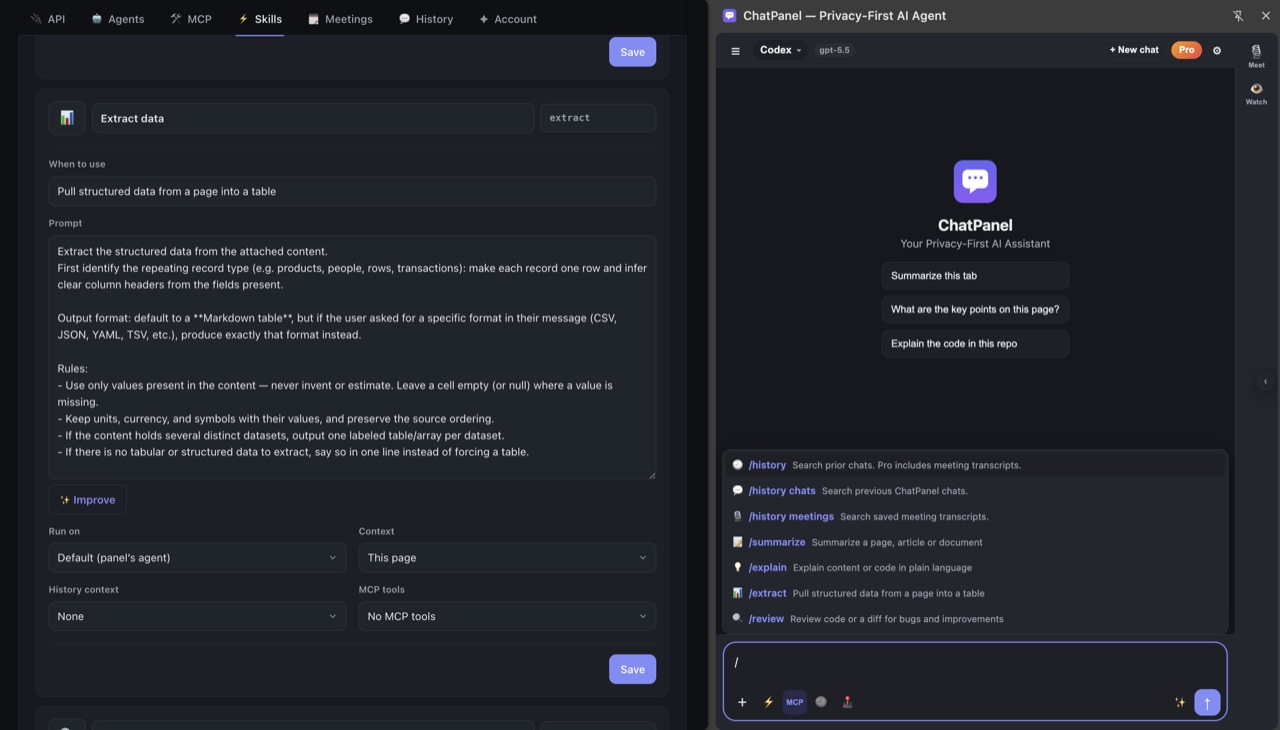Click the joystick icon in chat input
The width and height of the screenshot is (1280, 730).
tap(847, 702)
